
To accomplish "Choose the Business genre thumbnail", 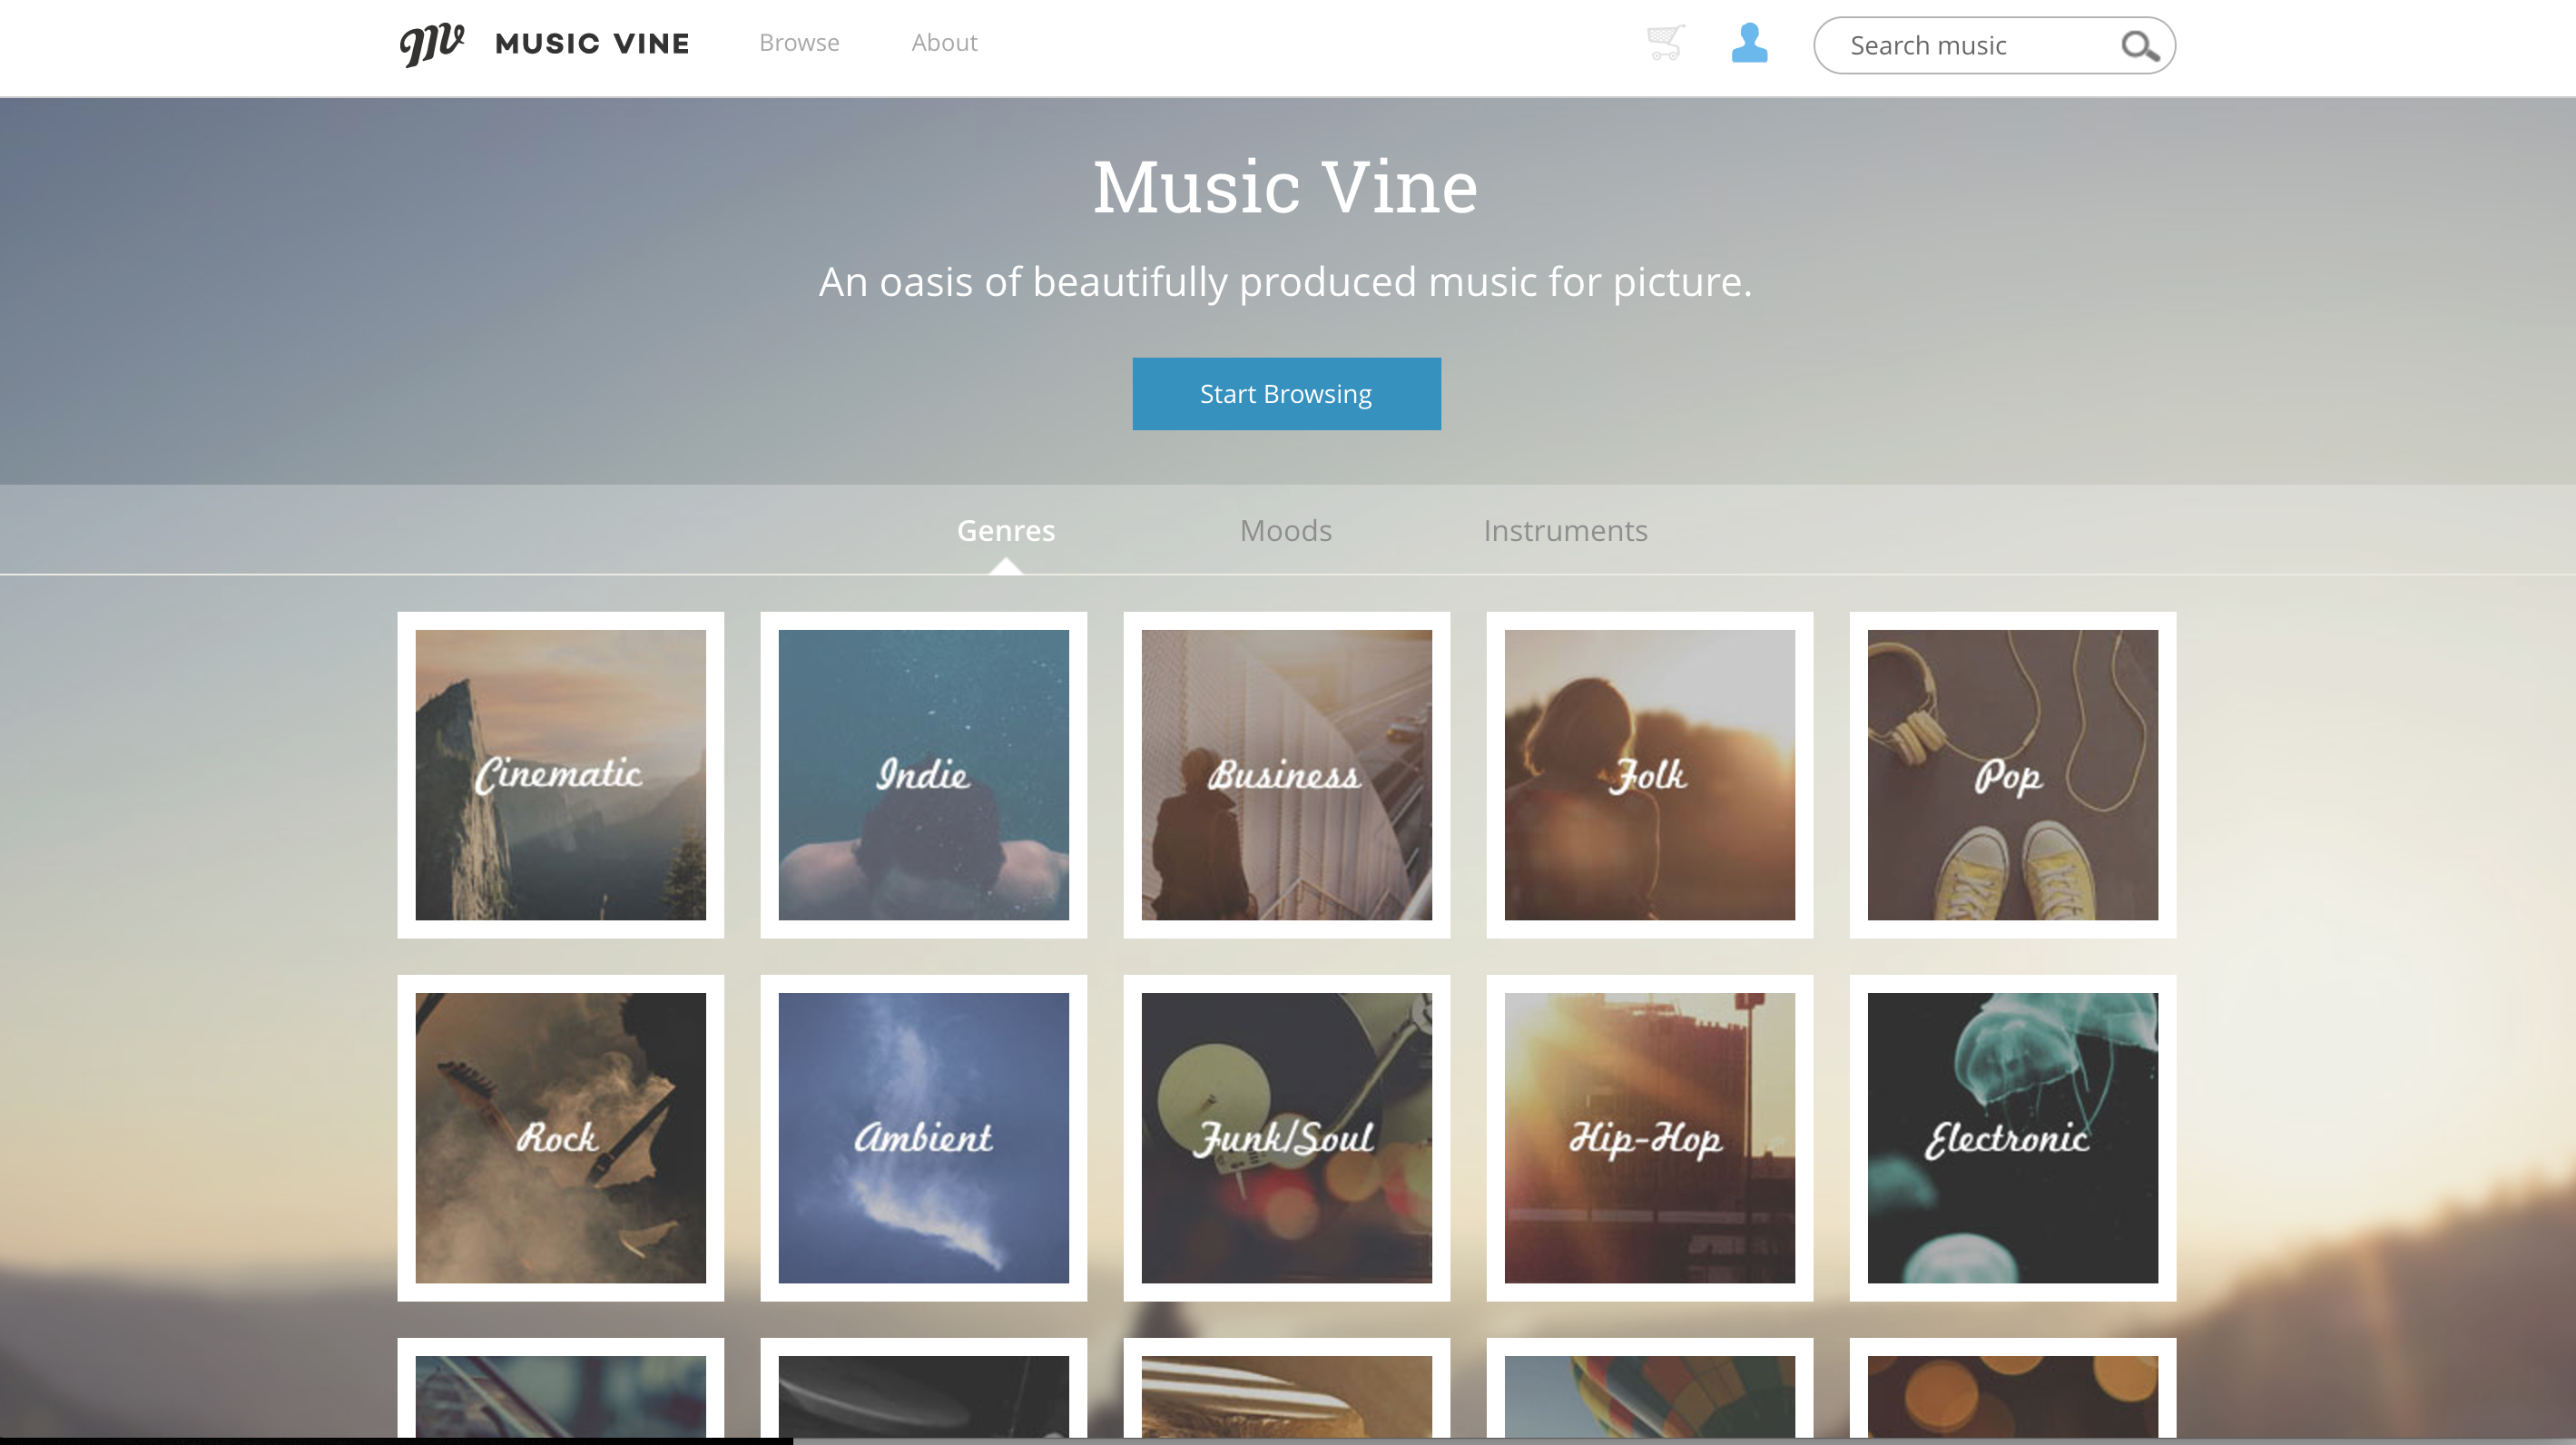I will click(1286, 775).
